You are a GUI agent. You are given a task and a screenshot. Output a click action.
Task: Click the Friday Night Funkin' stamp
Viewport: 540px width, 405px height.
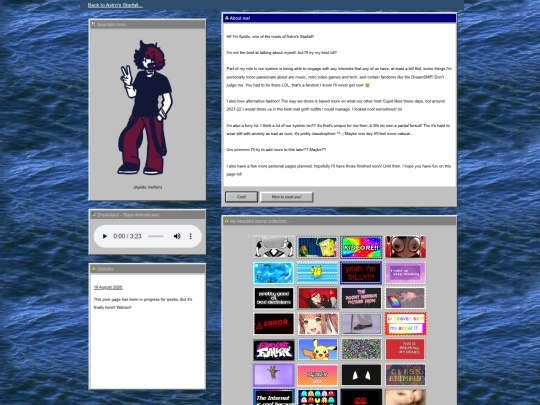click(274, 350)
